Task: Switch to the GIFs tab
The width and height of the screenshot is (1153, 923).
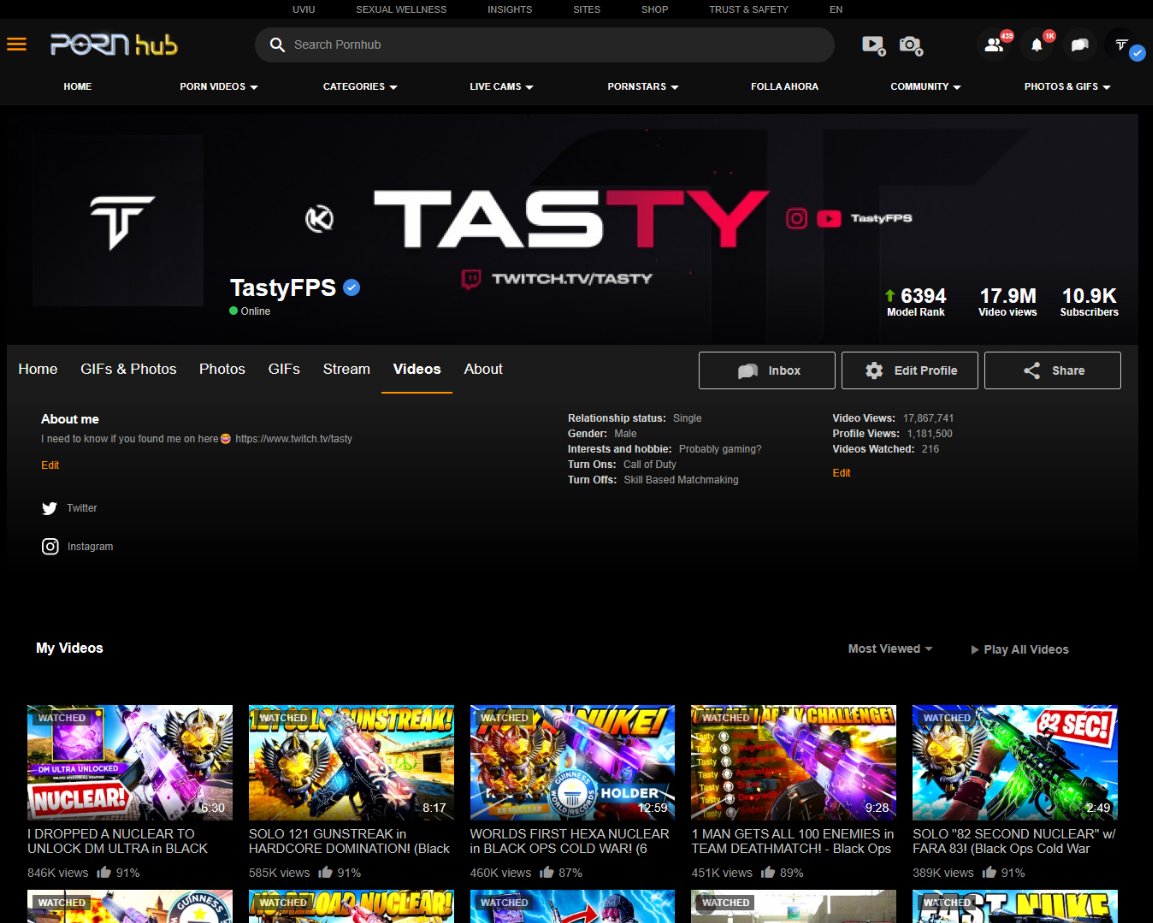Action: pos(284,369)
